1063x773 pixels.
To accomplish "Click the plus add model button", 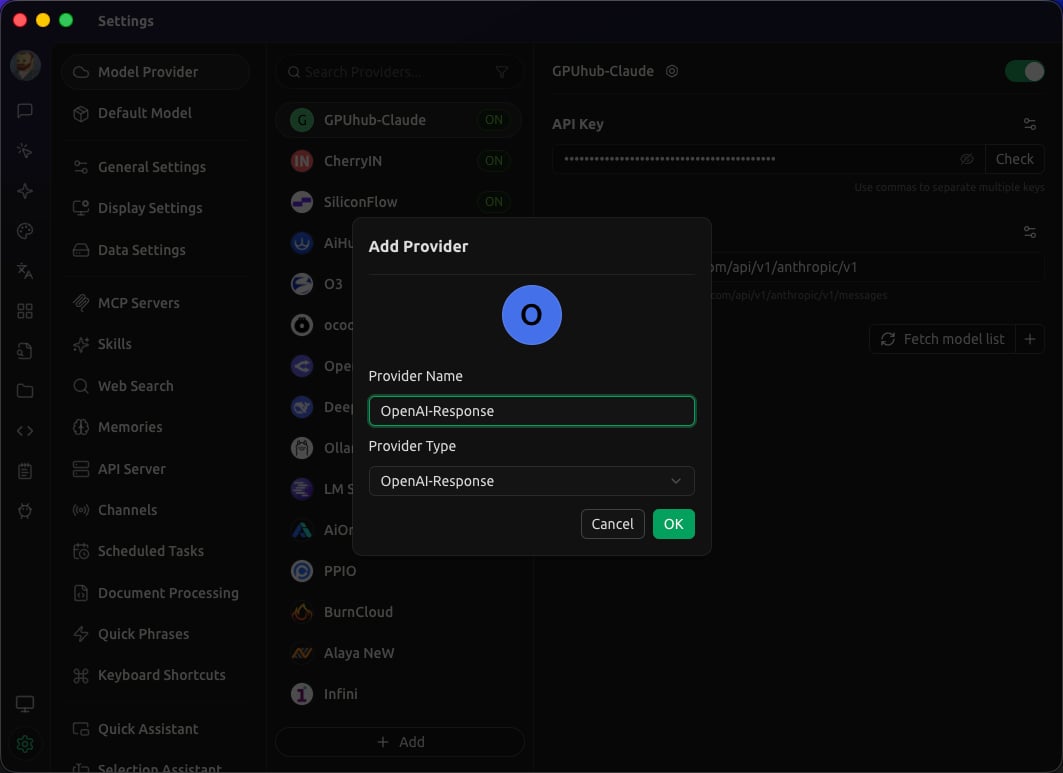I will click(x=1030, y=339).
